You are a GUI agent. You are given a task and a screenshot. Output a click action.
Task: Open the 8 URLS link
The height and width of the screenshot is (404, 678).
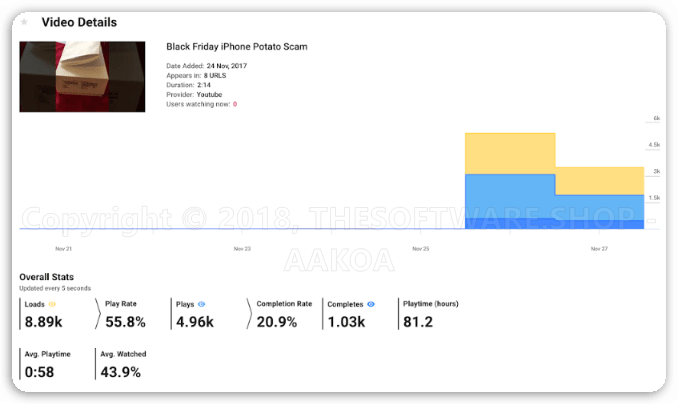(x=218, y=75)
